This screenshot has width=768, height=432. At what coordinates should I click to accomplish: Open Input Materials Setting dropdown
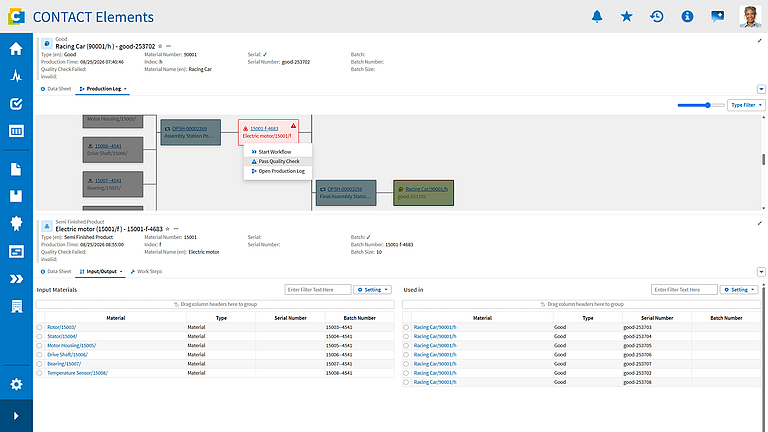point(372,289)
